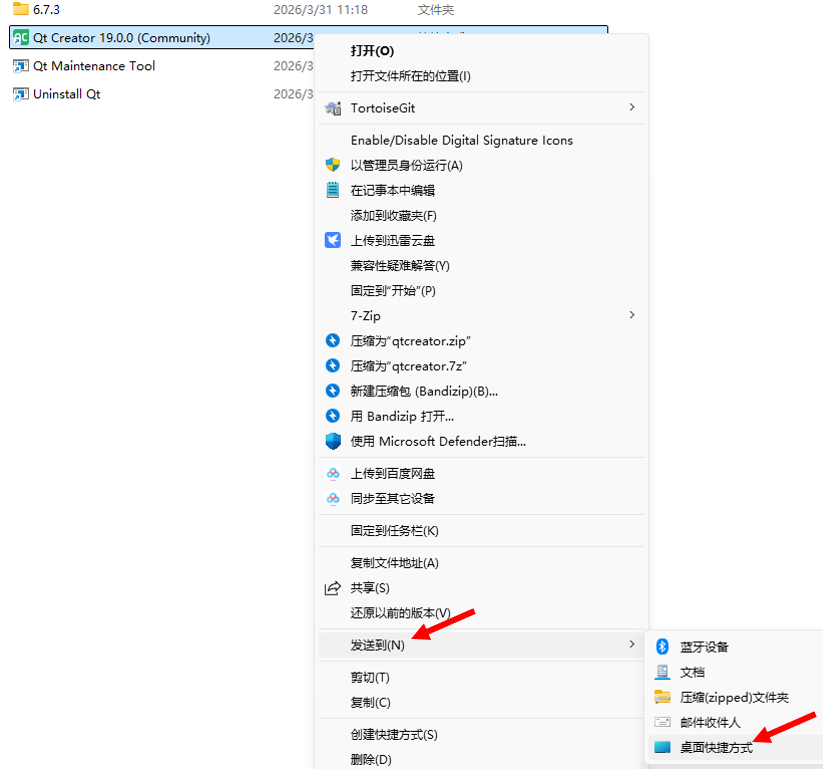This screenshot has width=823, height=769.
Task: Click the 6.7.3 folder icon
Action: pyautogui.click(x=21, y=9)
